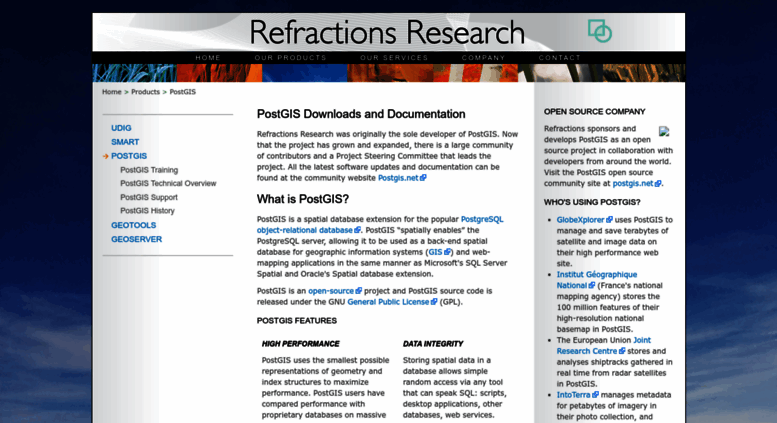Open PostGIS Support page
777x423 pixels.
tap(149, 197)
